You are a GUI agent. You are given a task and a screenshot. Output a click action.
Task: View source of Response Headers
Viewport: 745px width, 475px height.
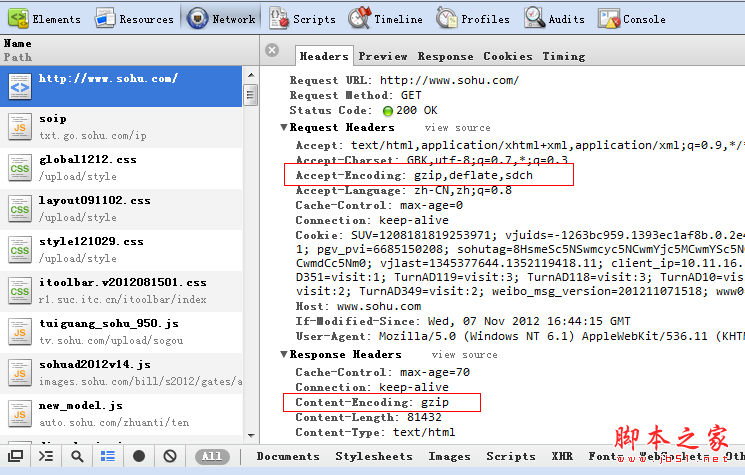click(464, 355)
